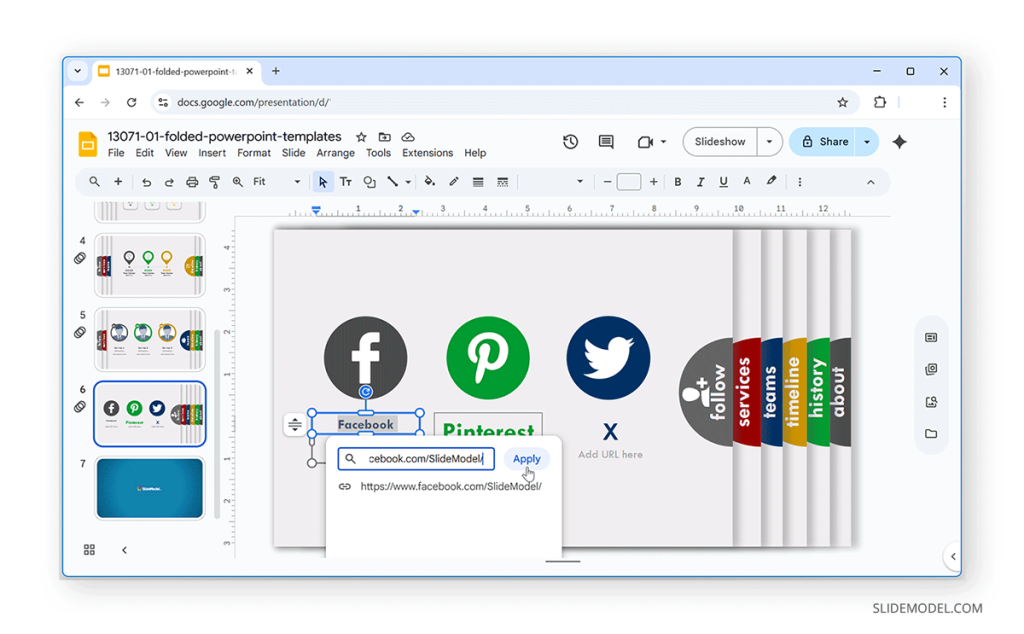
Task: Toggle bold formatting
Action: coord(677,182)
